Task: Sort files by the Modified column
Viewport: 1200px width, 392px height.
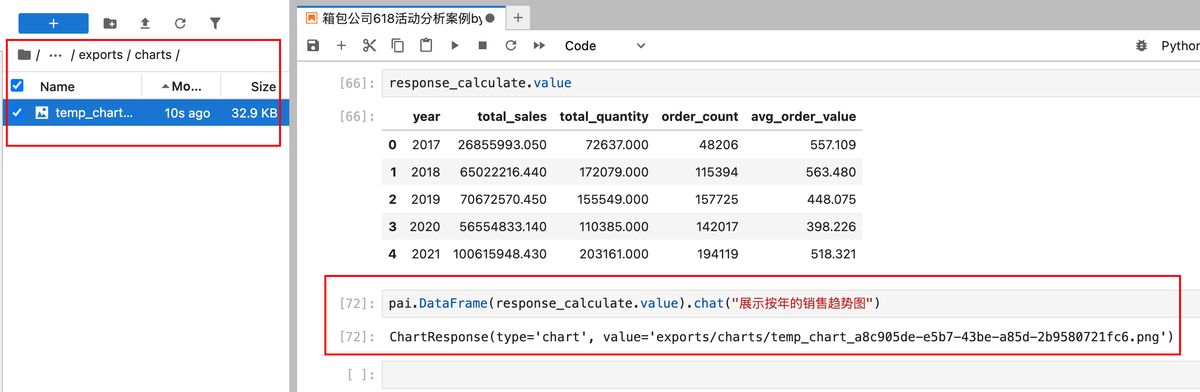Action: 181,86
